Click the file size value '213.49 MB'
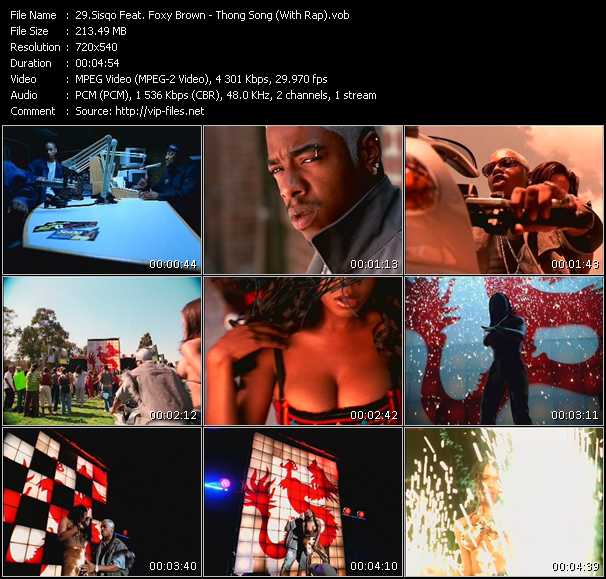 (x=101, y=31)
